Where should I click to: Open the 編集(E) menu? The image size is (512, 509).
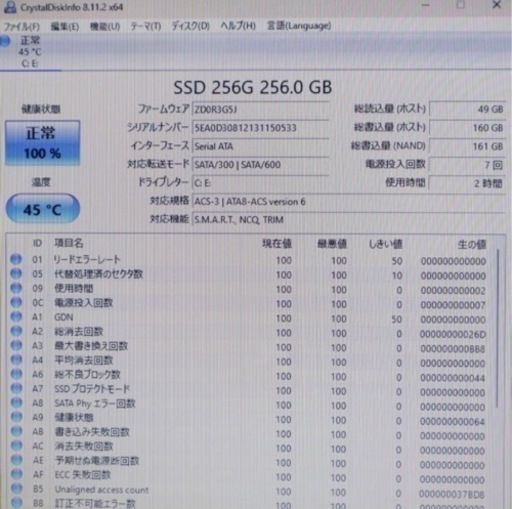(x=65, y=26)
